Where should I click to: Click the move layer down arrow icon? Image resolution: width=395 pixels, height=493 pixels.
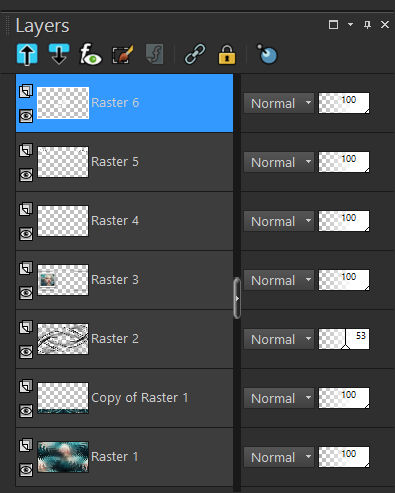pyautogui.click(x=59, y=54)
